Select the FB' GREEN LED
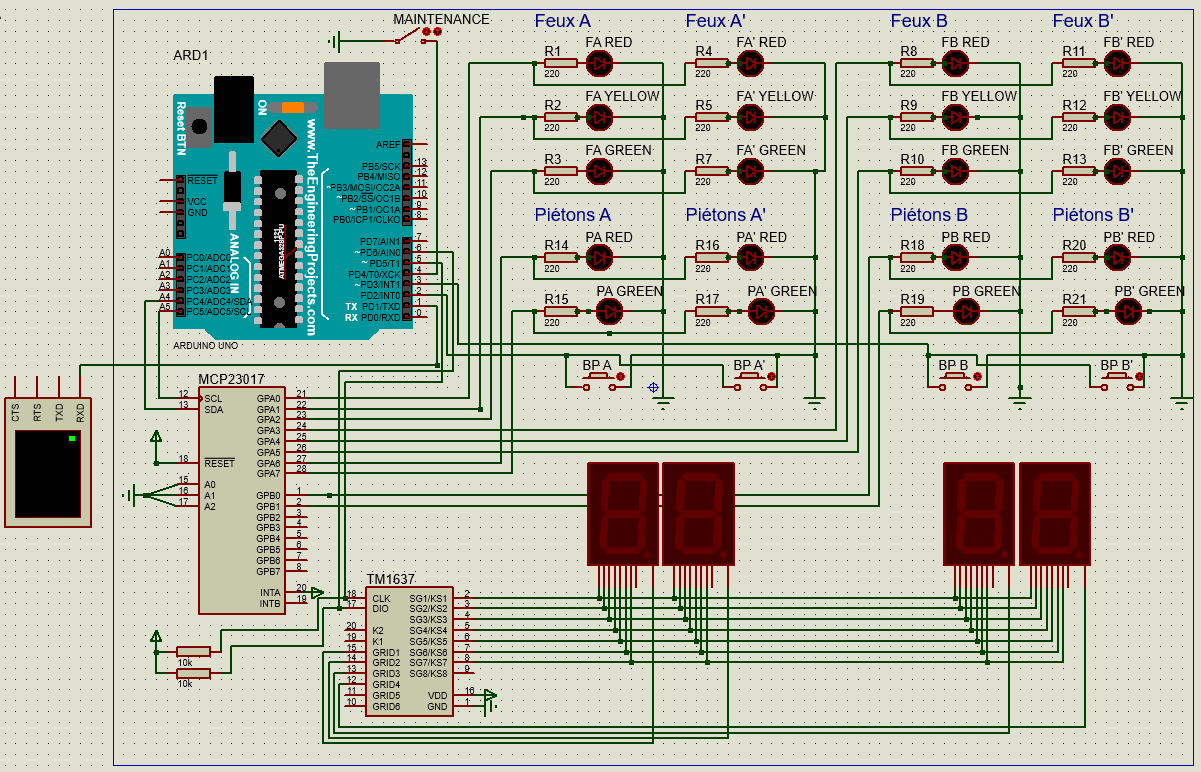1201x772 pixels. click(1117, 172)
